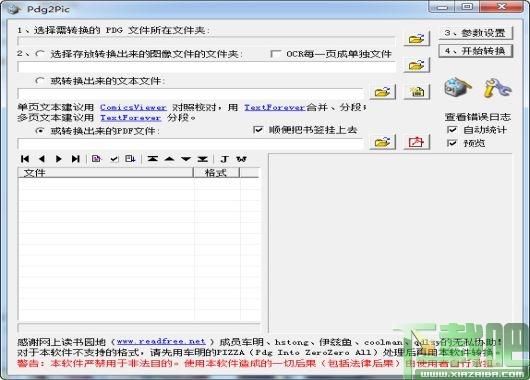Click the 格式 column header
Screen dimensions: 530x380
click(216, 173)
